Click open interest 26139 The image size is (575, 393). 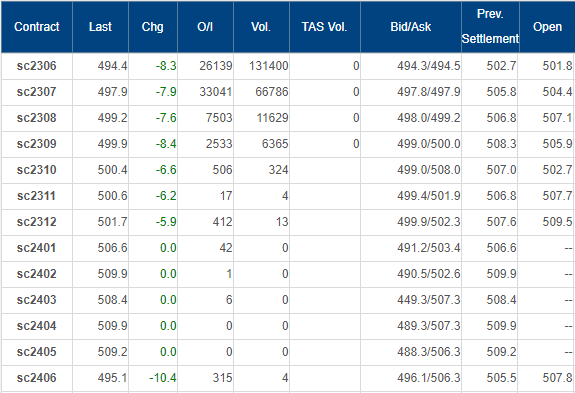click(216, 66)
